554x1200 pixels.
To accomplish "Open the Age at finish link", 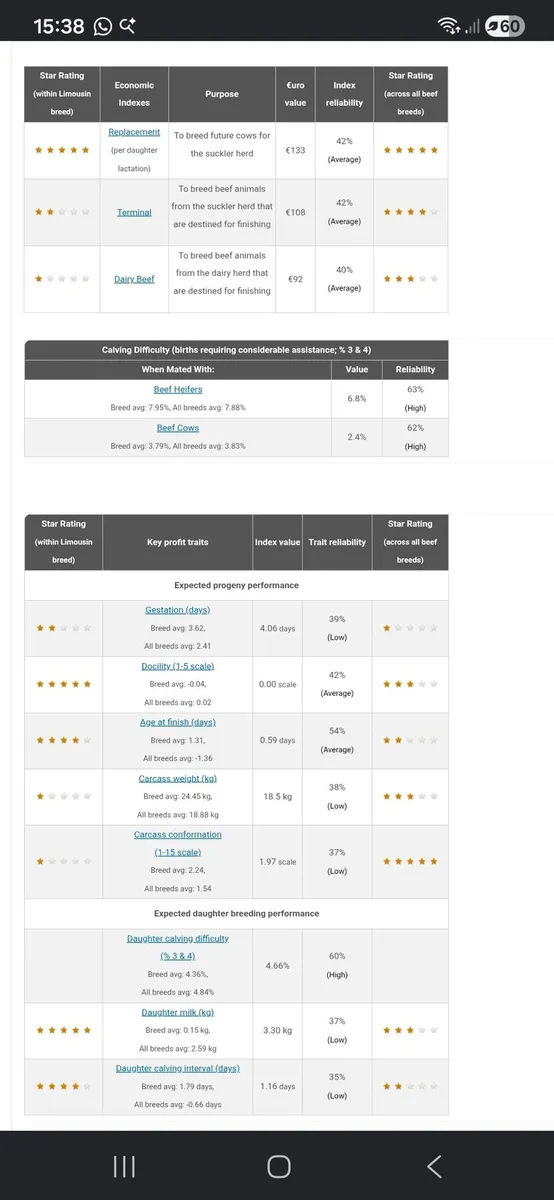I will click(177, 722).
